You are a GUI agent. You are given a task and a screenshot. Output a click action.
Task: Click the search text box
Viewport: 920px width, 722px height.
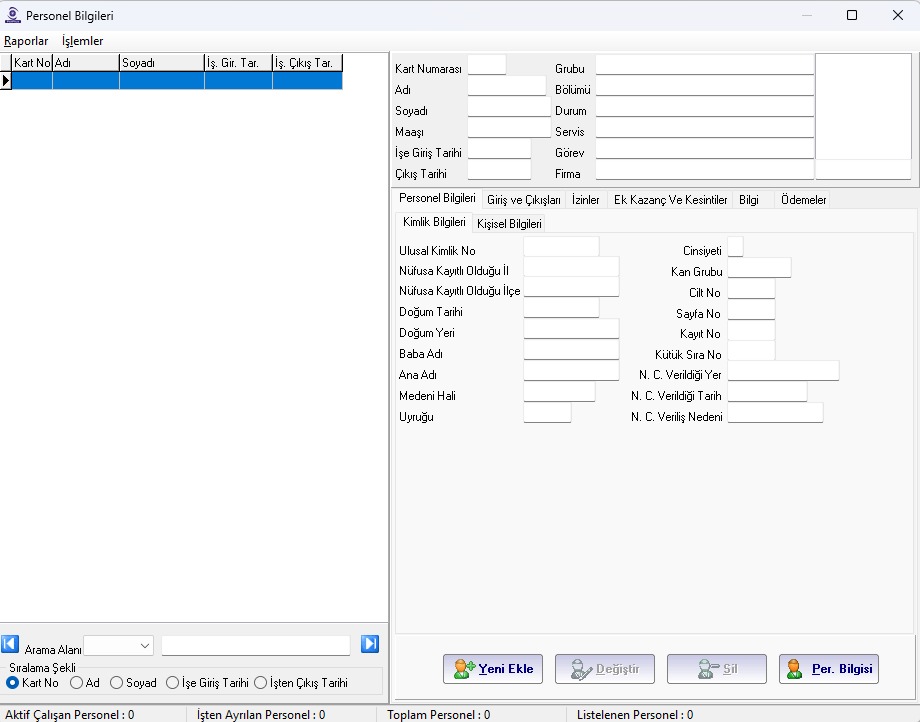pos(256,646)
